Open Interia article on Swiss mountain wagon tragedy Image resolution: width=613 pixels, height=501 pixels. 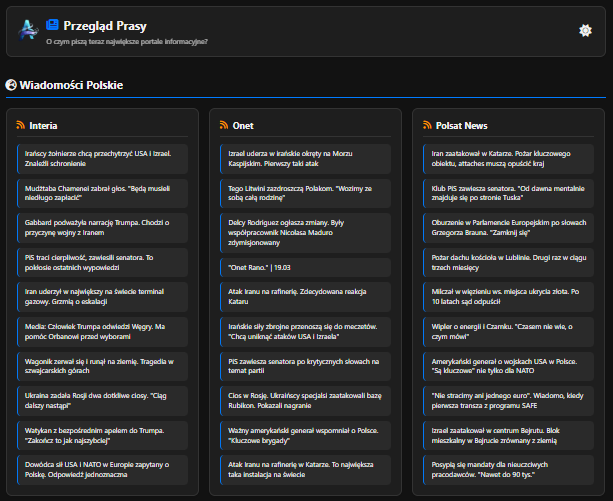(100, 366)
